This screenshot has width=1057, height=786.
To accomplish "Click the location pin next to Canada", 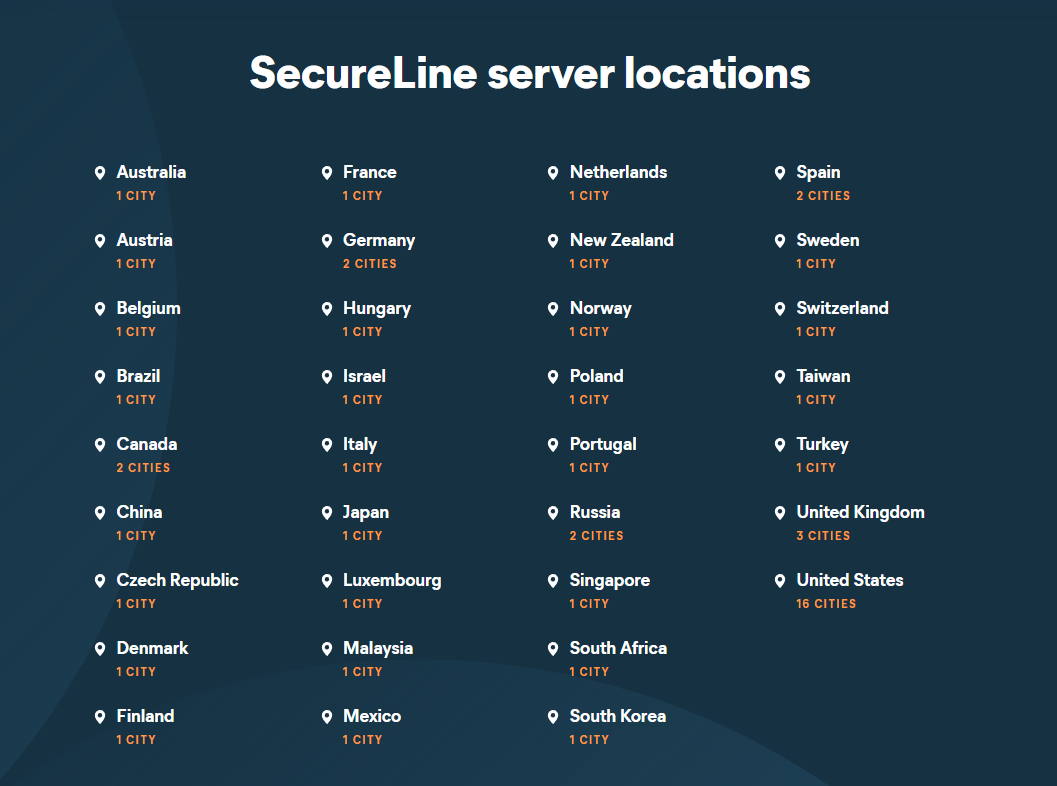I will (x=100, y=445).
